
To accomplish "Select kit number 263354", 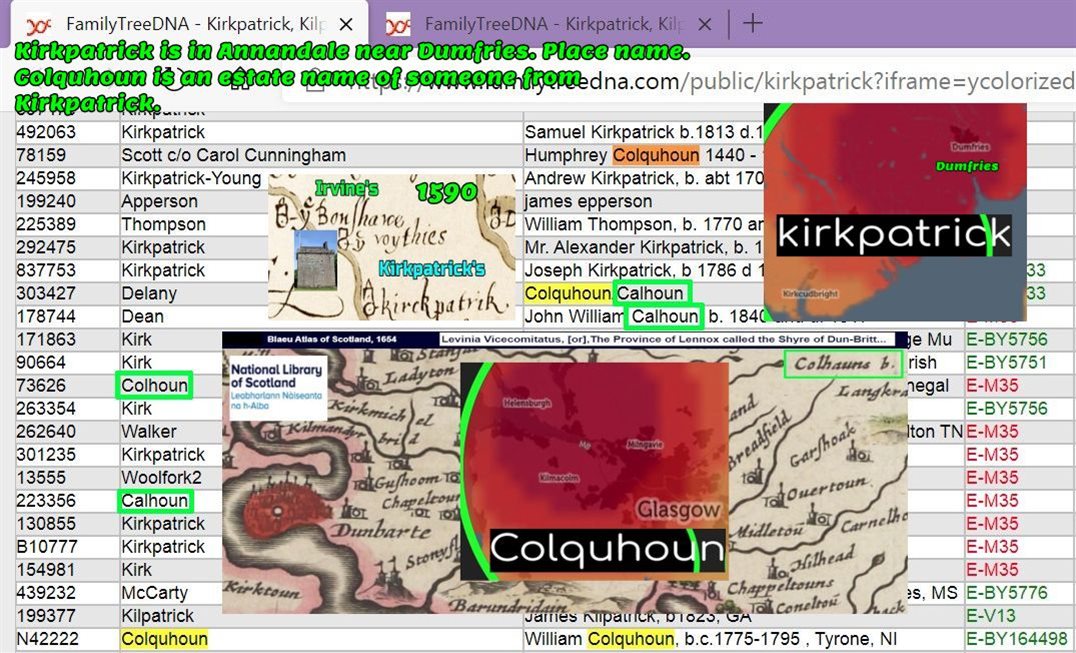I will pos(46,409).
